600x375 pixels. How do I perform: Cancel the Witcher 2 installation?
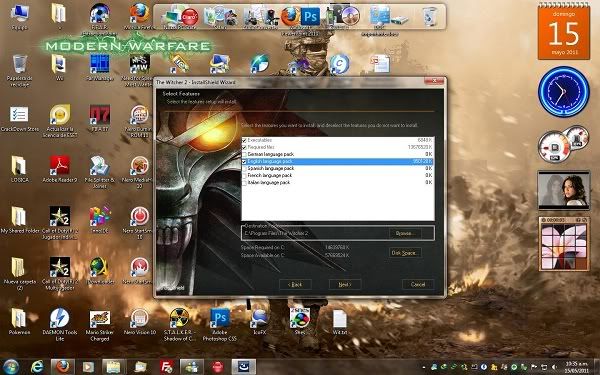pyautogui.click(x=418, y=284)
